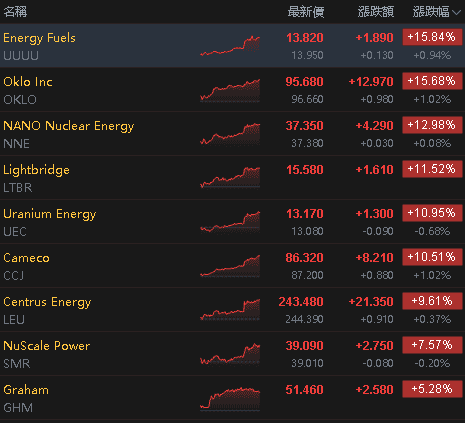465x423 pixels.
Task: Click the +5.28% badge for Graham
Action: [x=432, y=389]
